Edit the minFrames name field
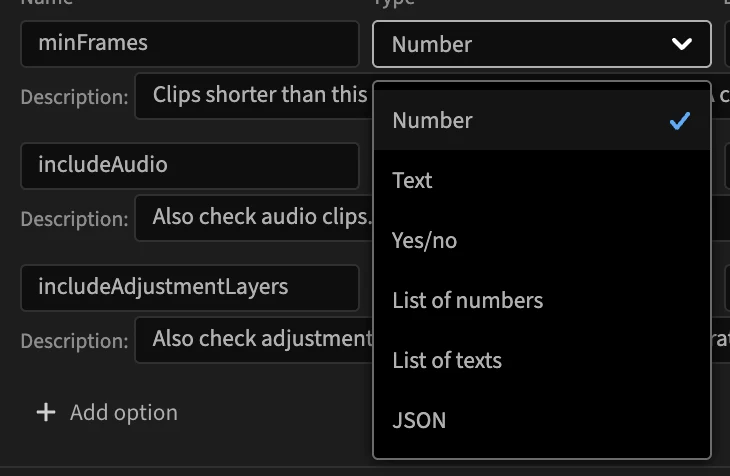 point(190,44)
